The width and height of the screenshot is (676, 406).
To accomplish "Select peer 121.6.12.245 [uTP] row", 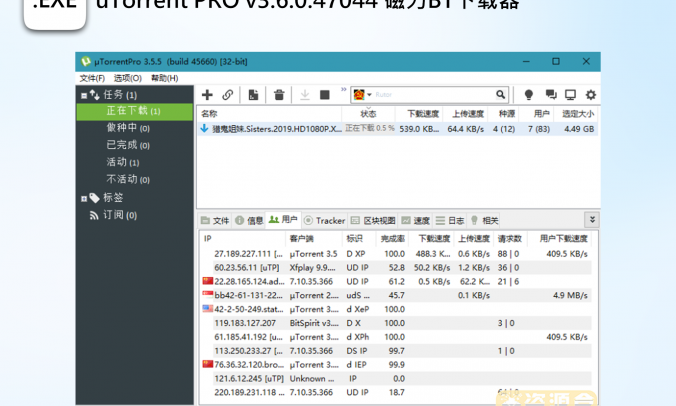I will (x=397, y=378).
